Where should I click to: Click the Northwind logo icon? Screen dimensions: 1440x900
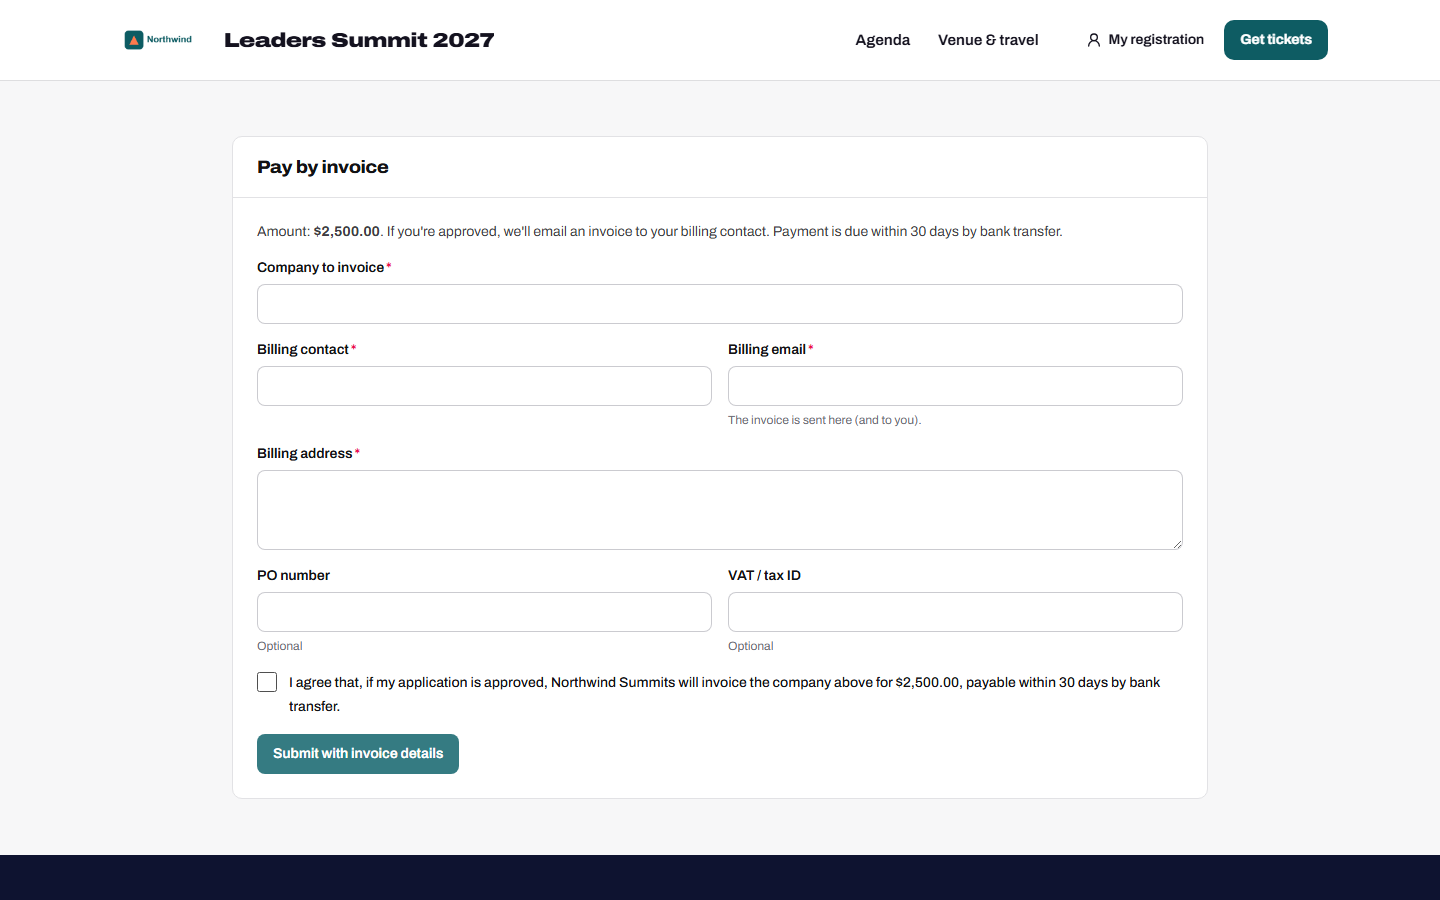coord(134,40)
